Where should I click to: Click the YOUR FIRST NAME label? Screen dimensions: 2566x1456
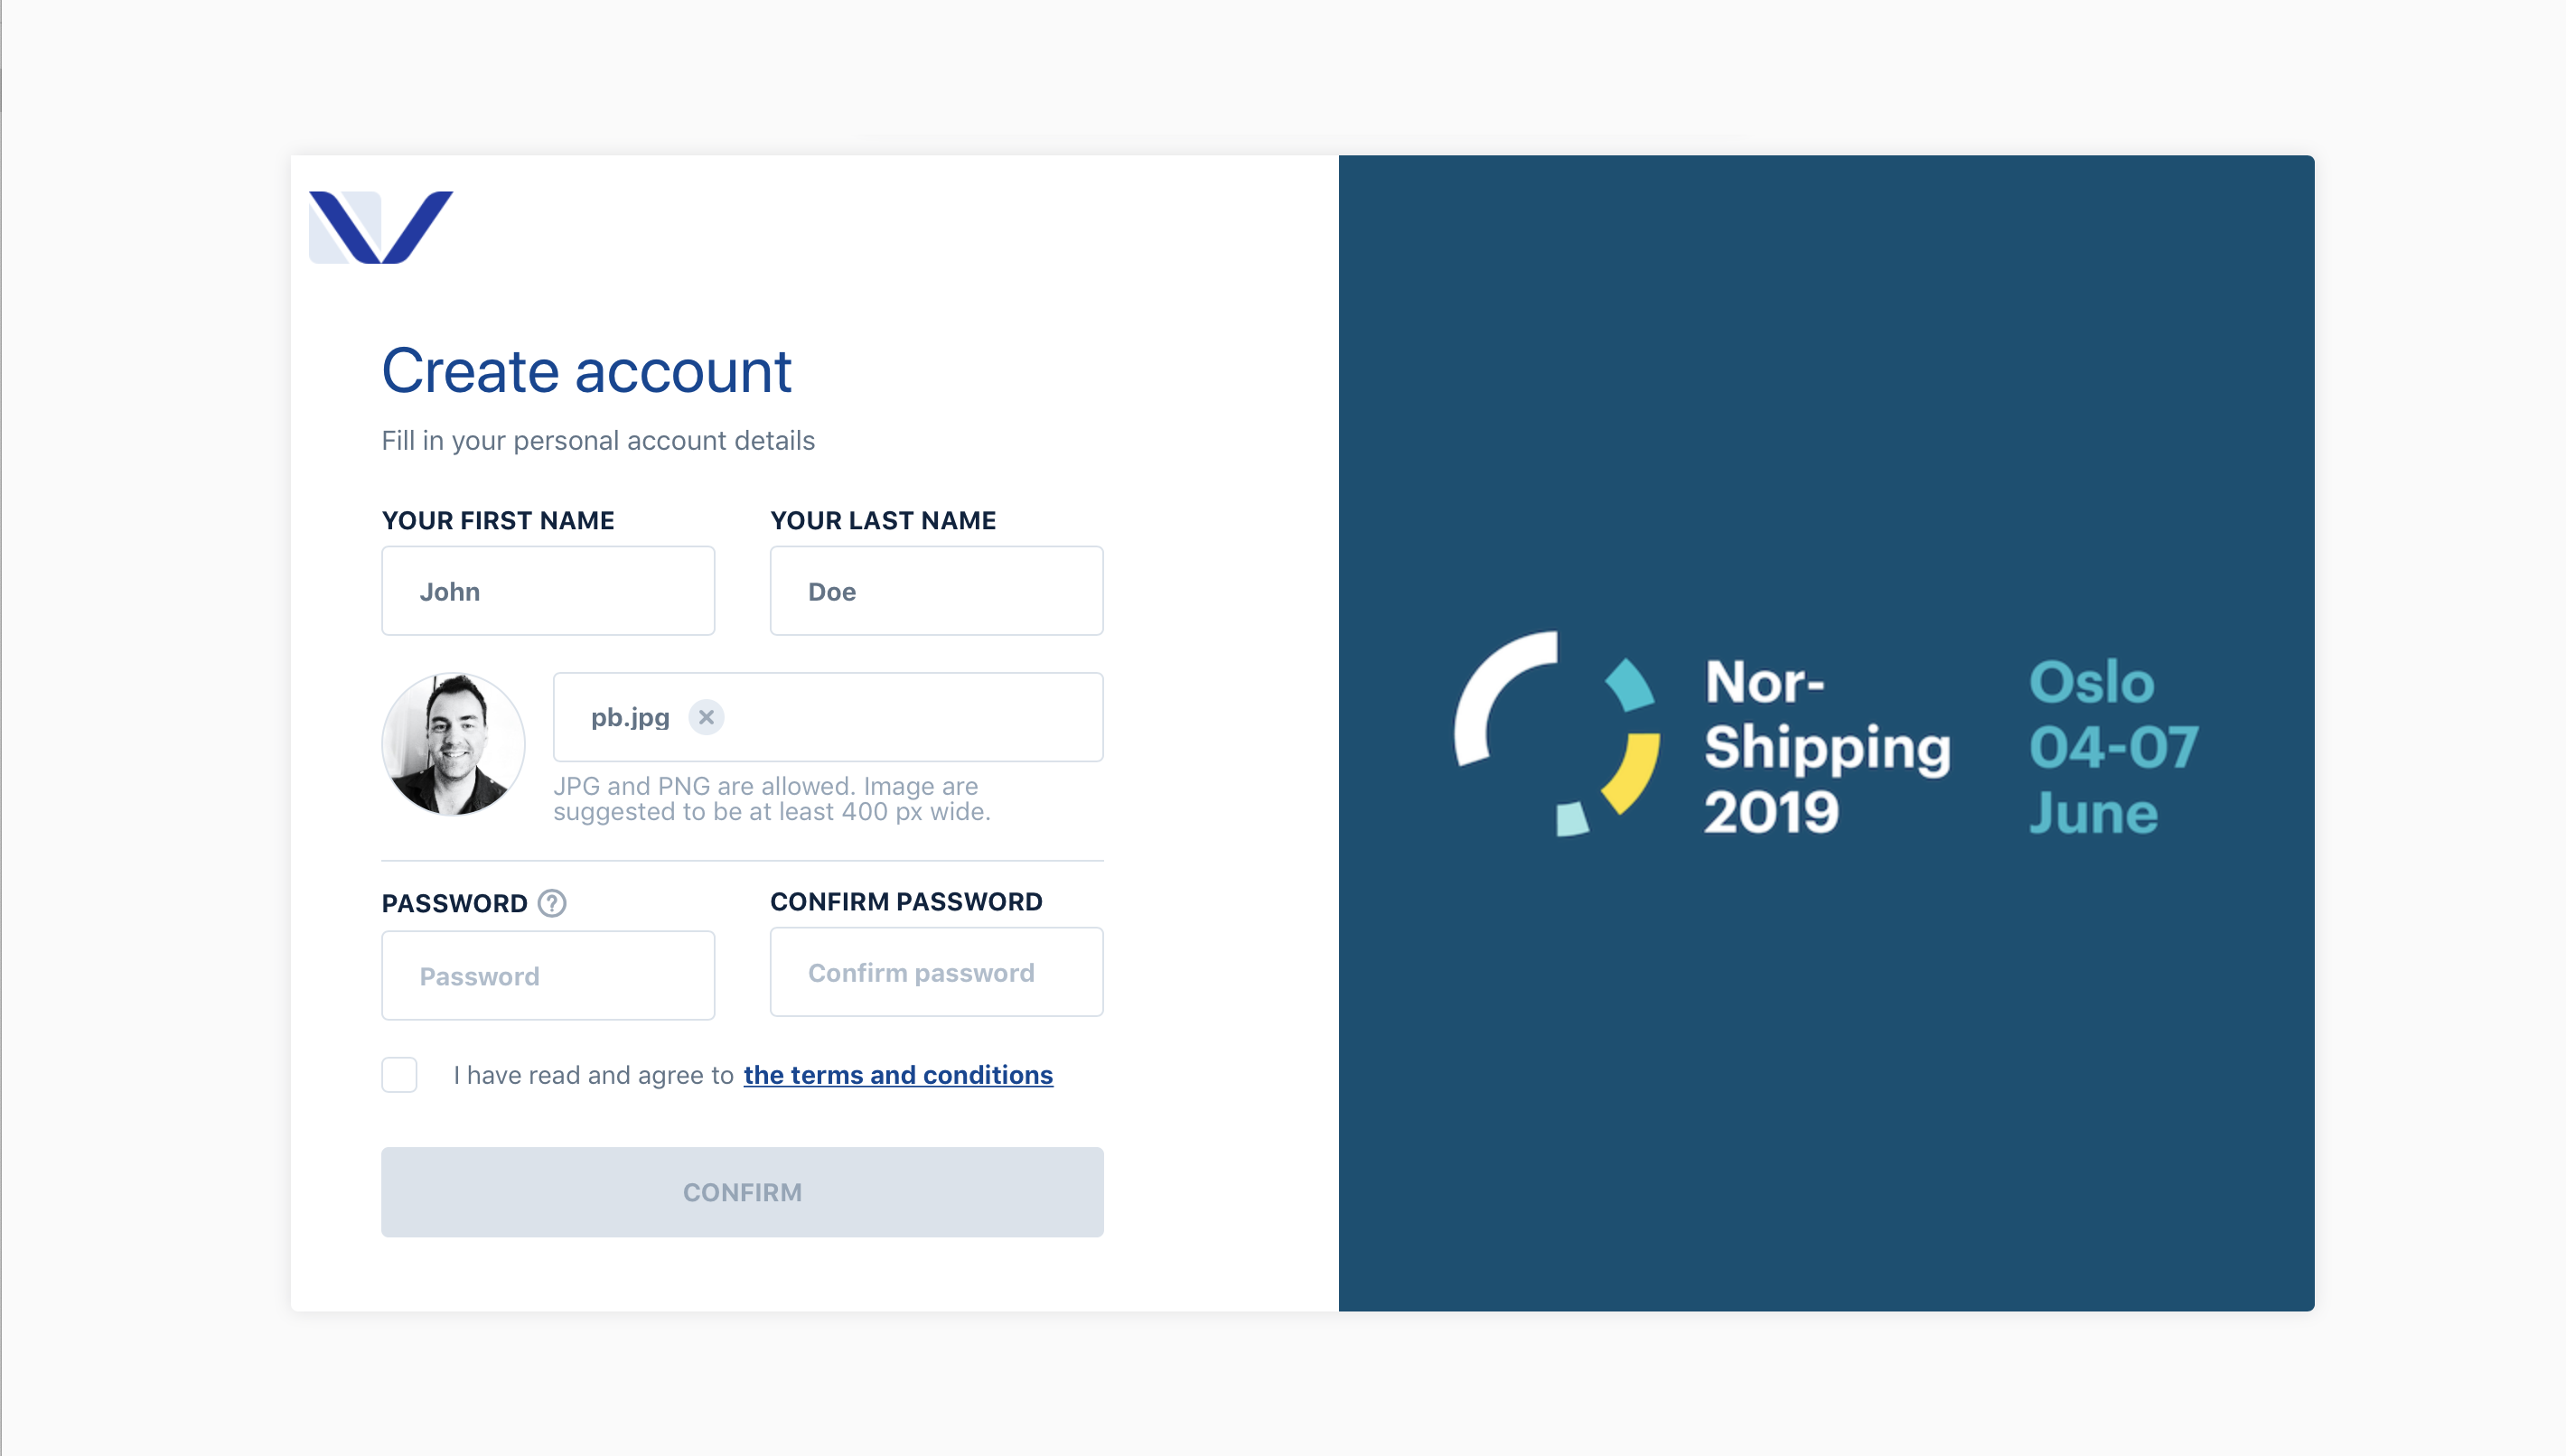click(x=498, y=520)
